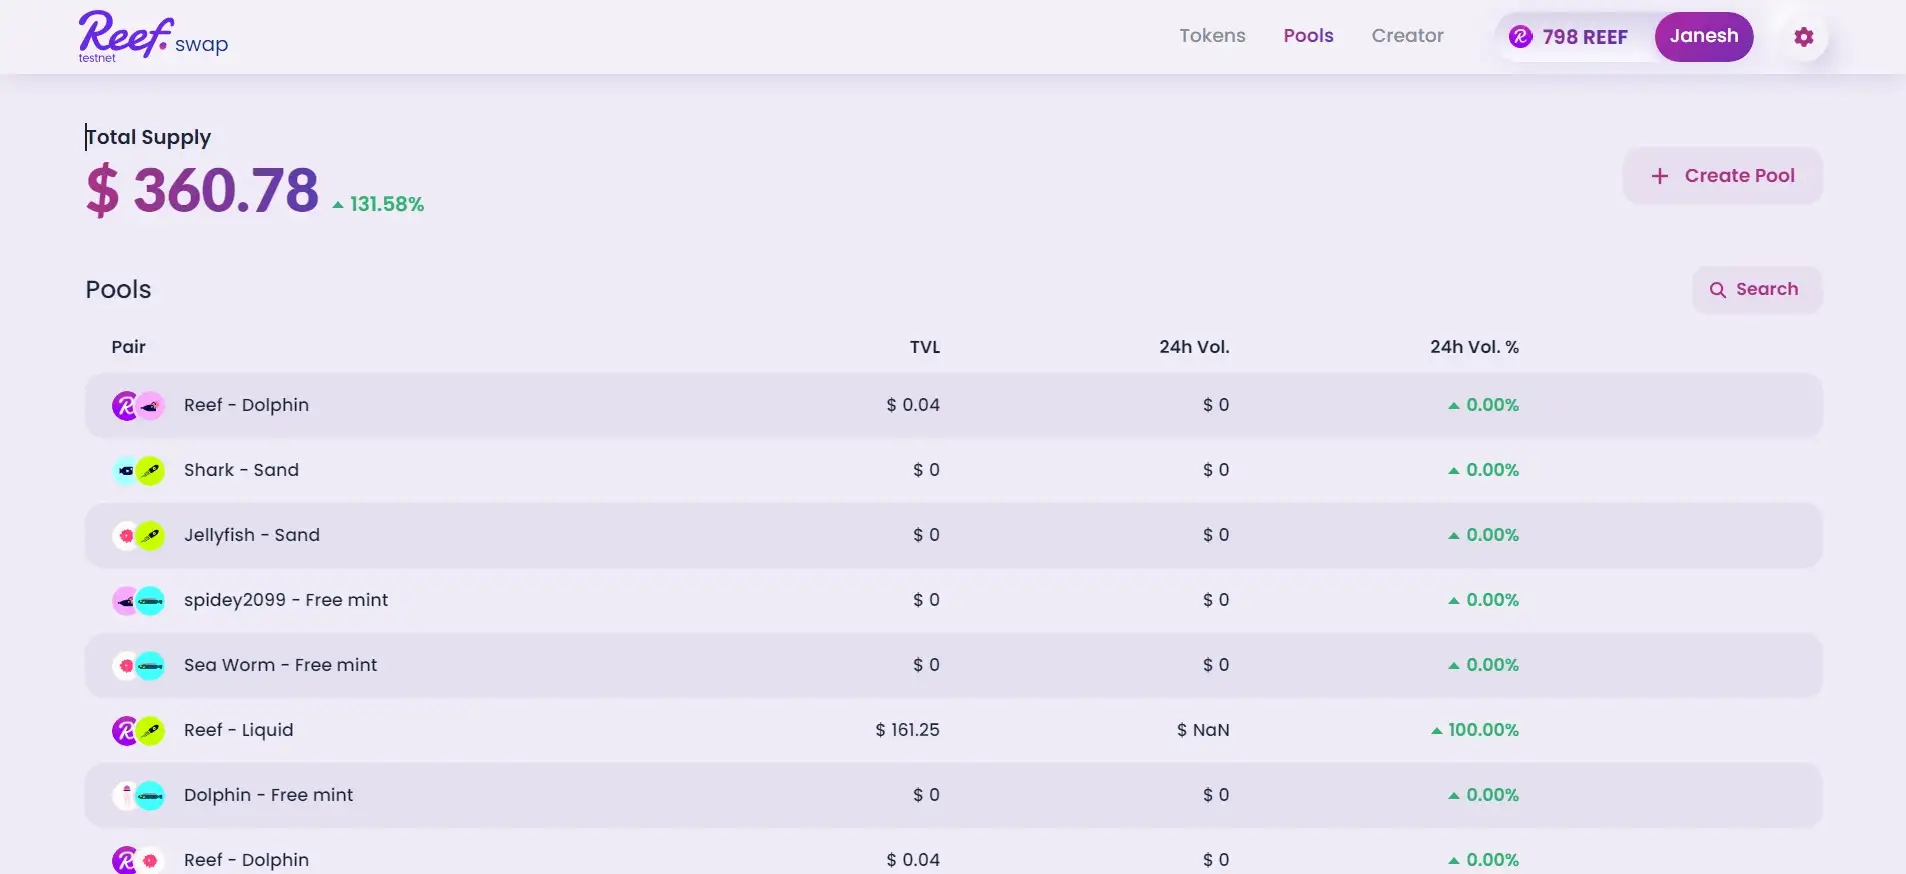Click the Search pools button
The image size is (1906, 874).
1756,290
